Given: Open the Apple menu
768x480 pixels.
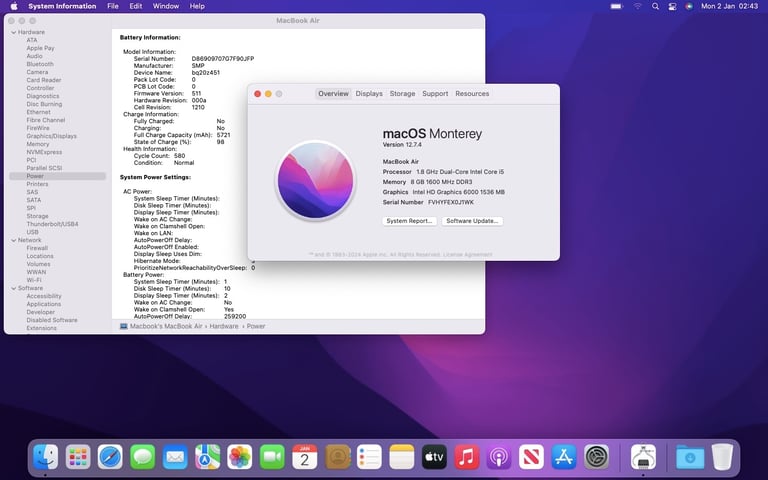Looking at the screenshot, I should pyautogui.click(x=14, y=6).
